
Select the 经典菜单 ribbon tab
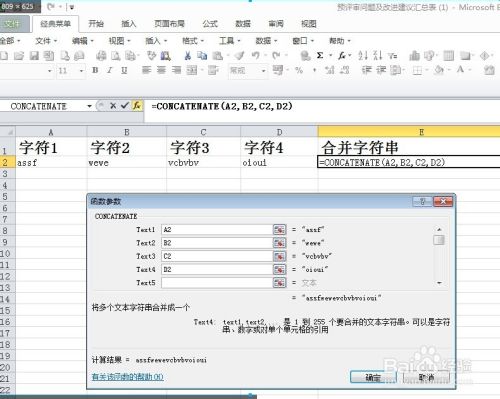55,24
